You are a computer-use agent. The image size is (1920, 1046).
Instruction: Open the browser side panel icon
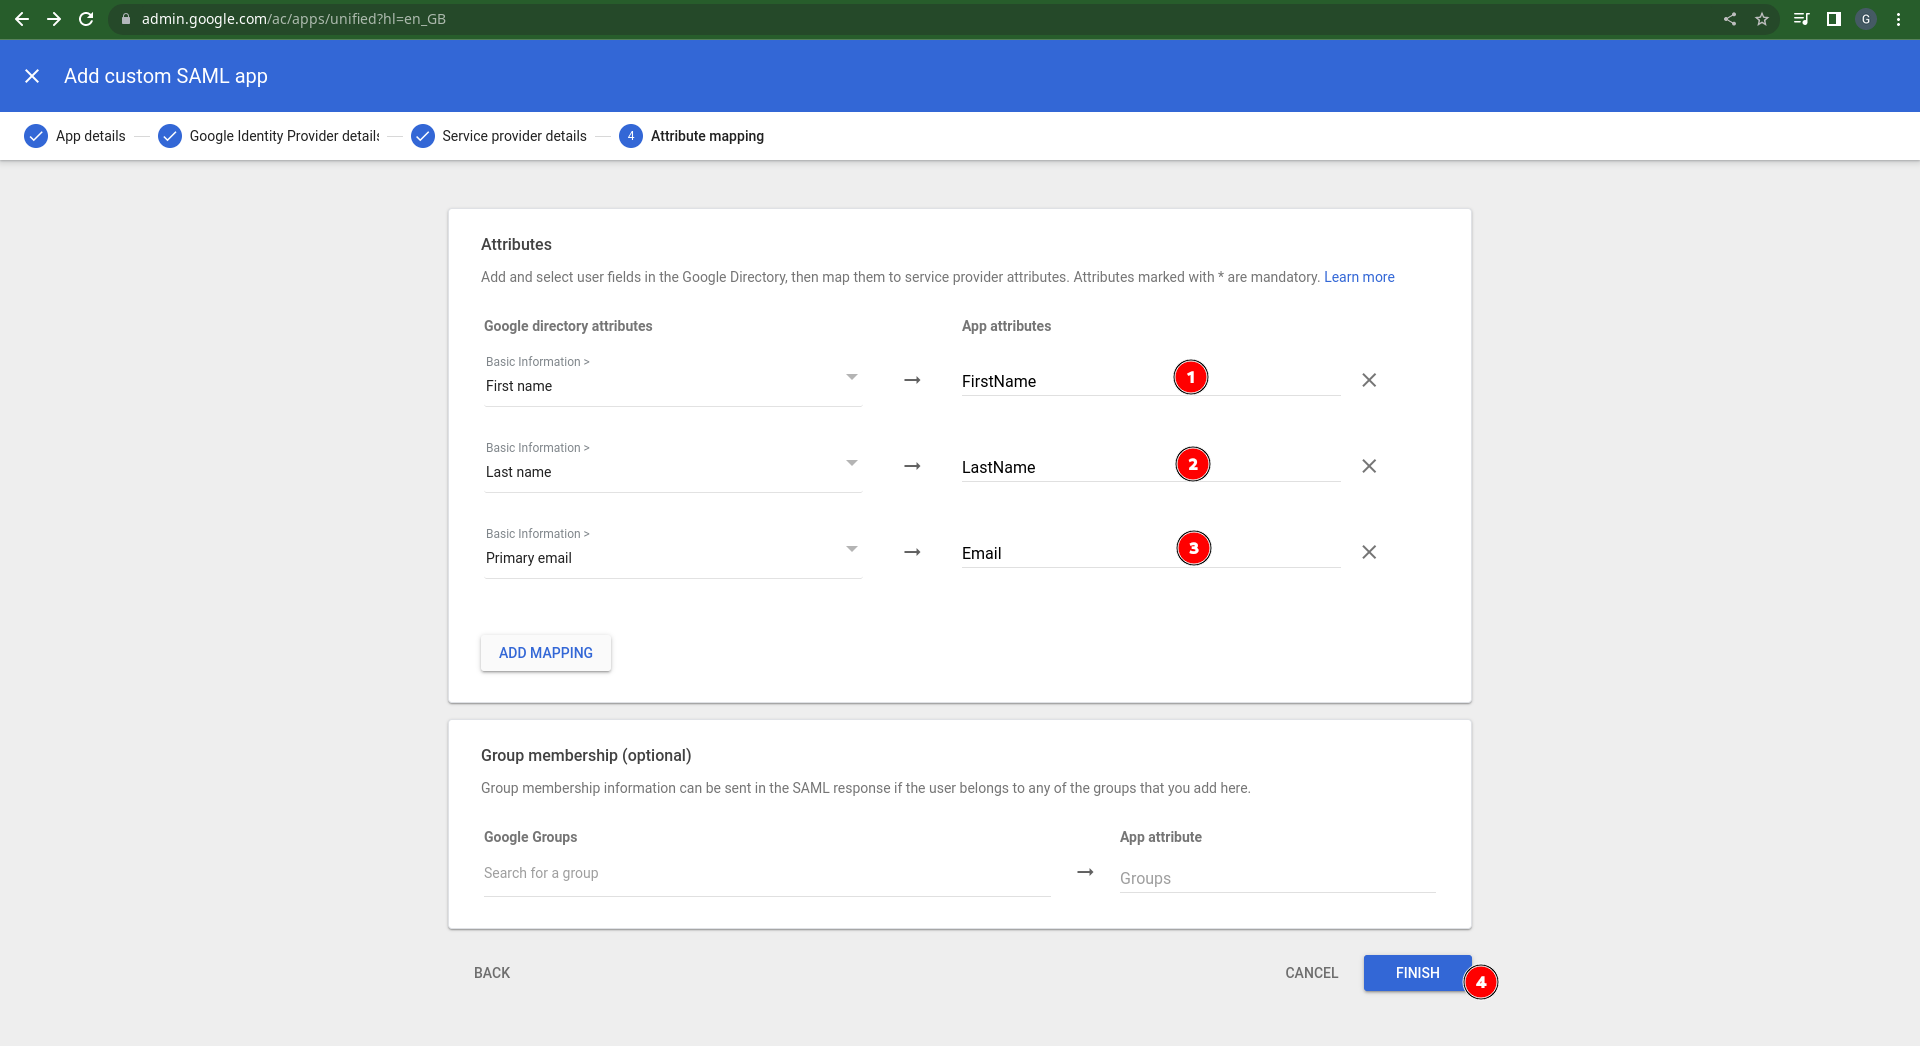pyautogui.click(x=1834, y=19)
